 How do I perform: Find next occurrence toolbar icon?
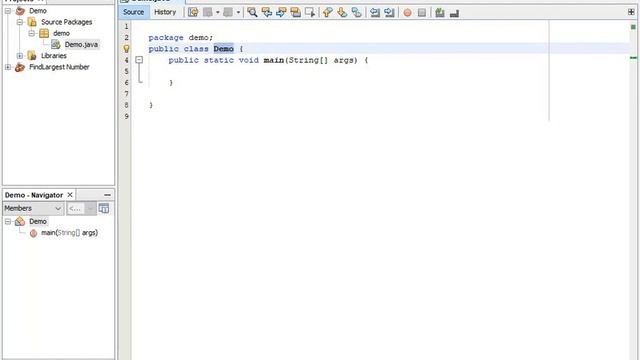[281, 12]
